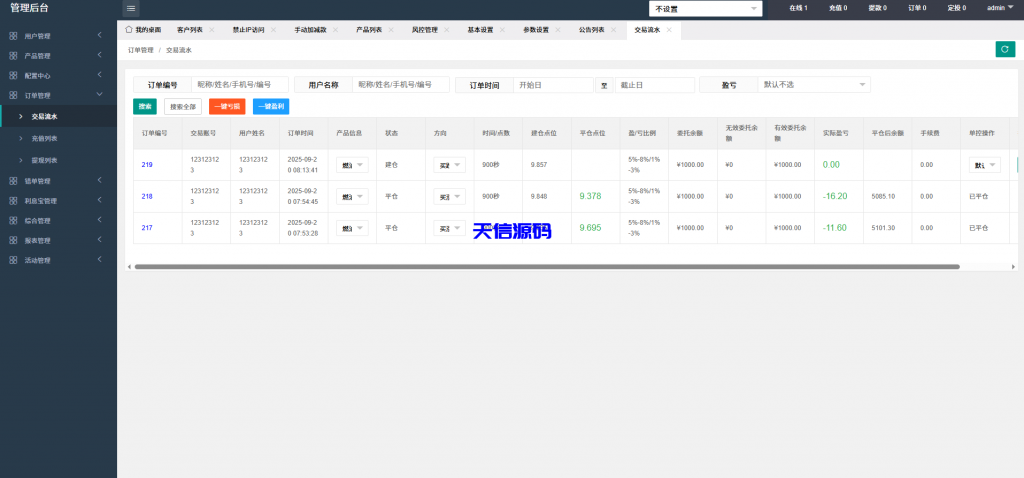Screen dimensions: 1024x478
Task: Switch to the 产品列表 tab
Action: click(368, 30)
